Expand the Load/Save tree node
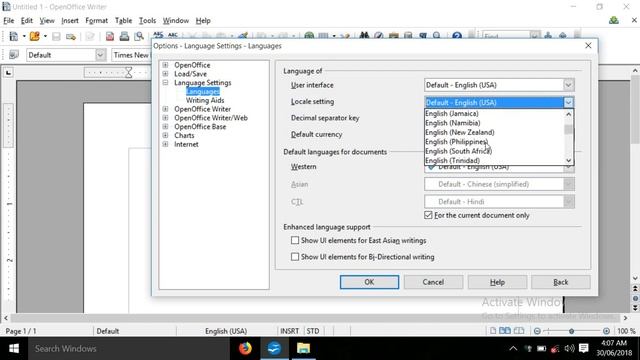640x360 pixels. tap(165, 74)
